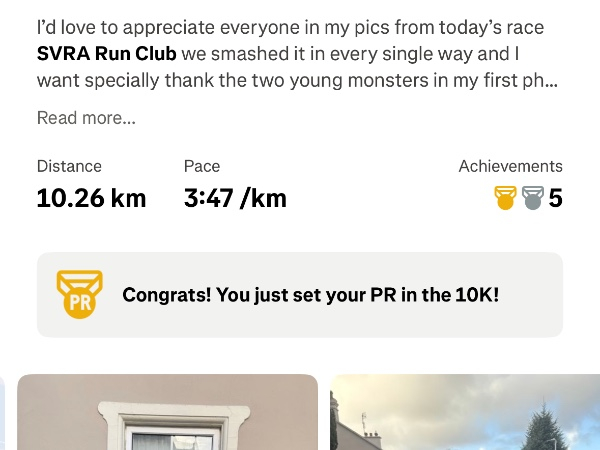Open the 10K PR congratulations message

point(310,295)
